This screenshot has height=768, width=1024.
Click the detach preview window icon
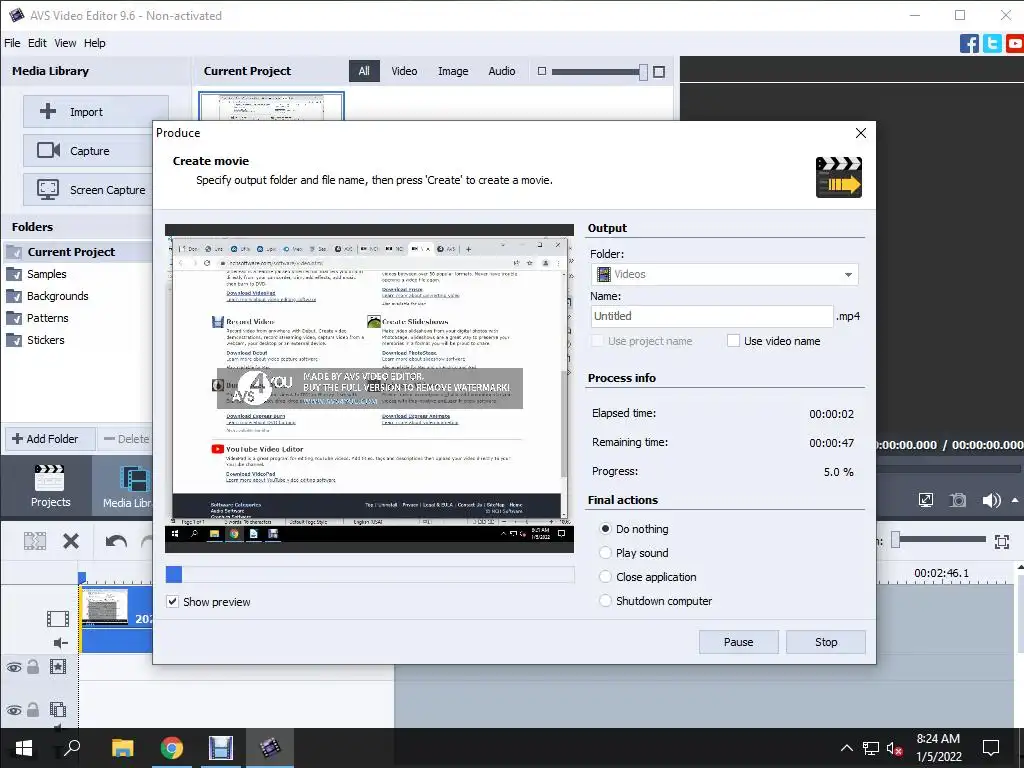tap(925, 500)
